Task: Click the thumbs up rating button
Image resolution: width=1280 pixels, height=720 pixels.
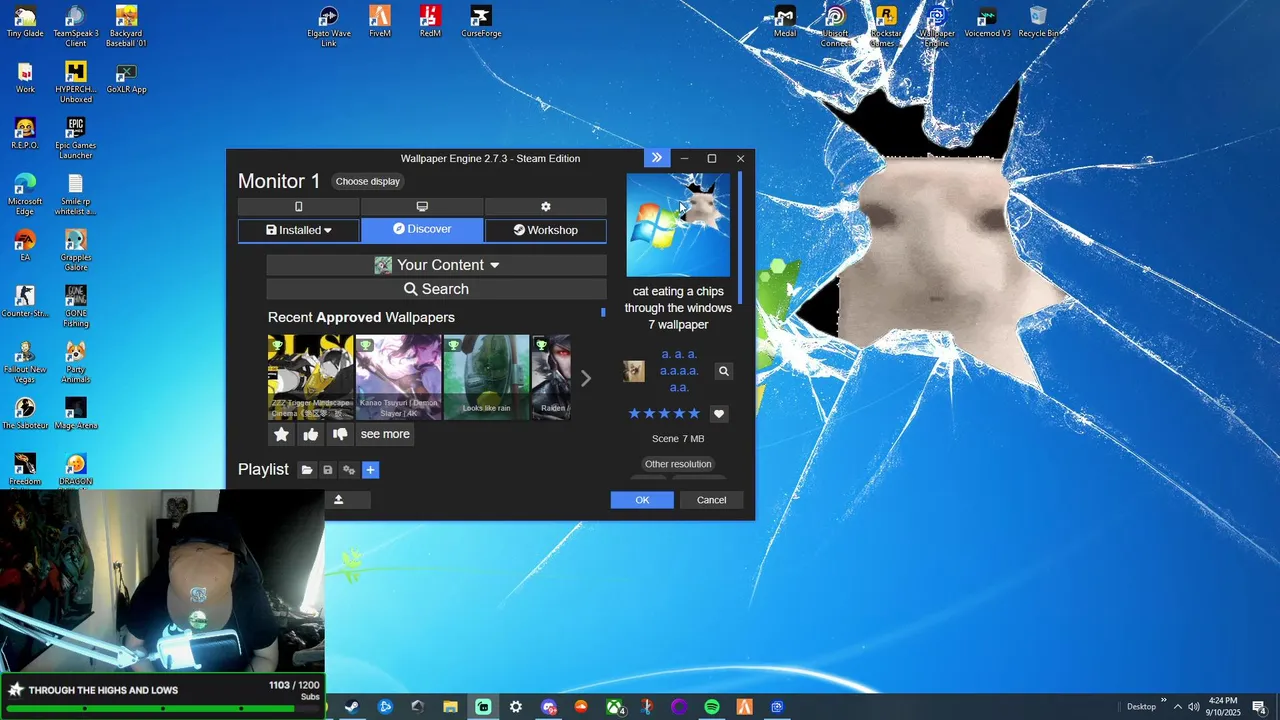Action: pos(310,434)
